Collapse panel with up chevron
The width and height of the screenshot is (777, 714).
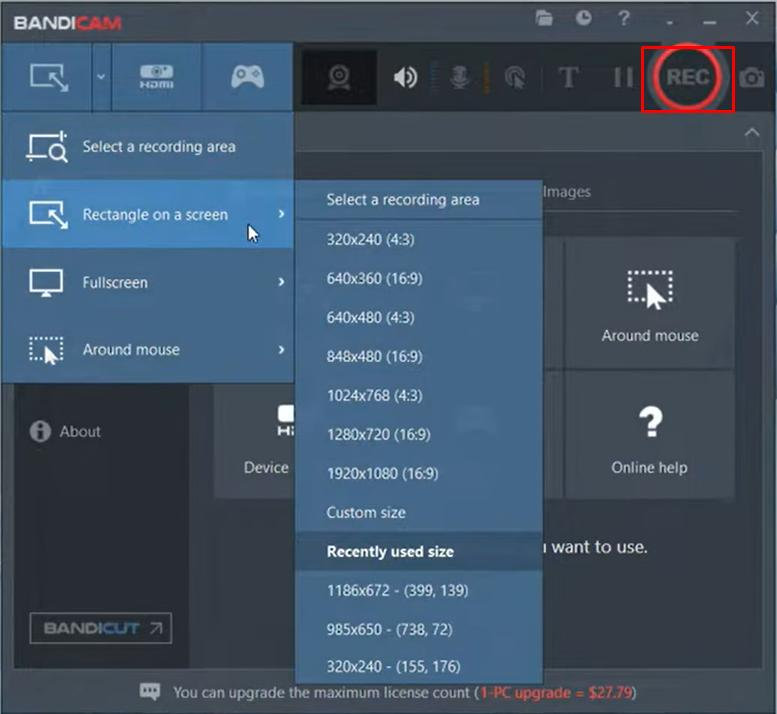(x=752, y=133)
